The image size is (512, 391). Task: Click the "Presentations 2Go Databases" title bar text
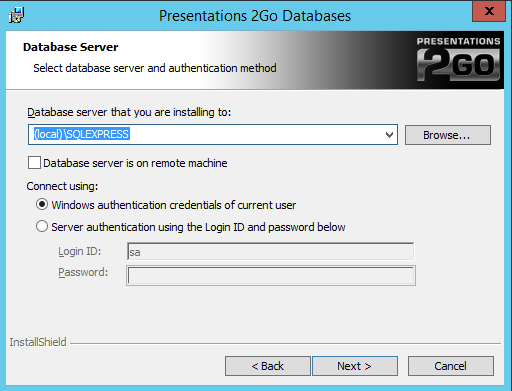click(255, 16)
